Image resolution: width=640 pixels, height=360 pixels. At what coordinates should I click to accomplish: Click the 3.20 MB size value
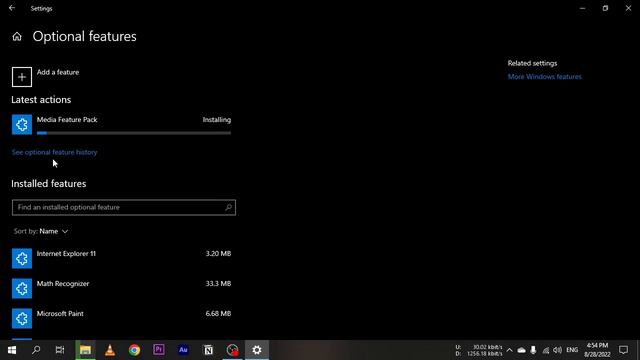[218, 253]
